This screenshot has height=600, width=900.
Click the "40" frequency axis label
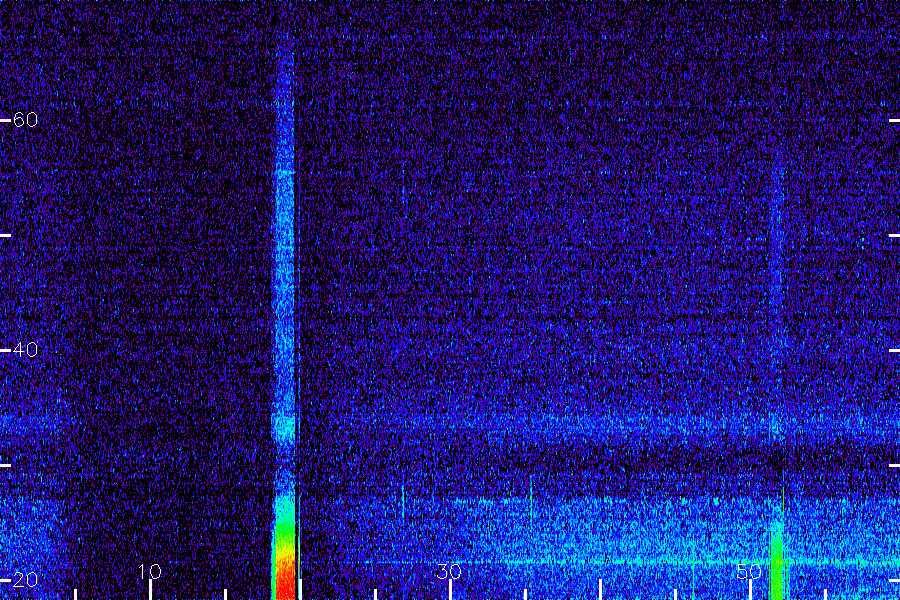click(25, 349)
